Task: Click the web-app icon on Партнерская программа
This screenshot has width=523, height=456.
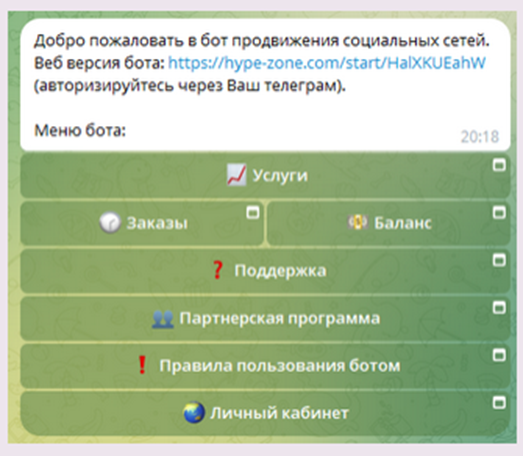Action: click(499, 308)
